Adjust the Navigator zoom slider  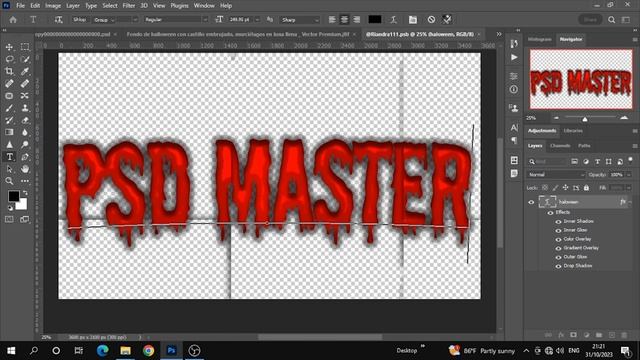click(585, 119)
